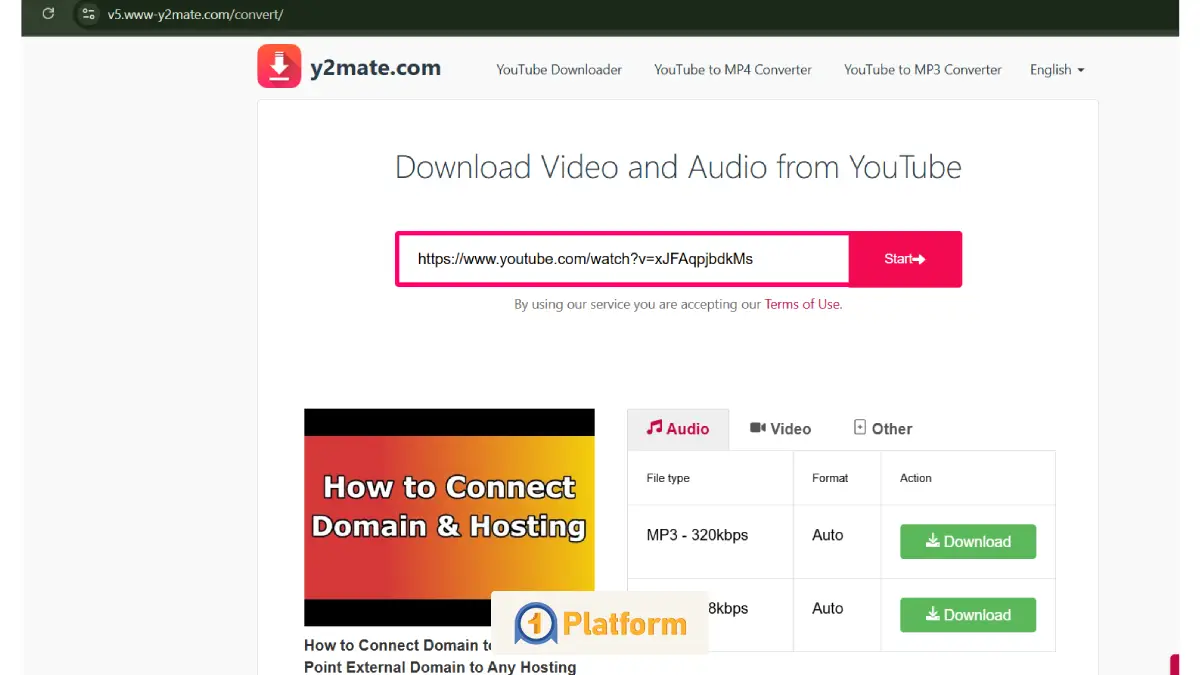Viewport: 1200px width, 675px height.
Task: Click the y2mate.com brand name
Action: click(x=375, y=68)
